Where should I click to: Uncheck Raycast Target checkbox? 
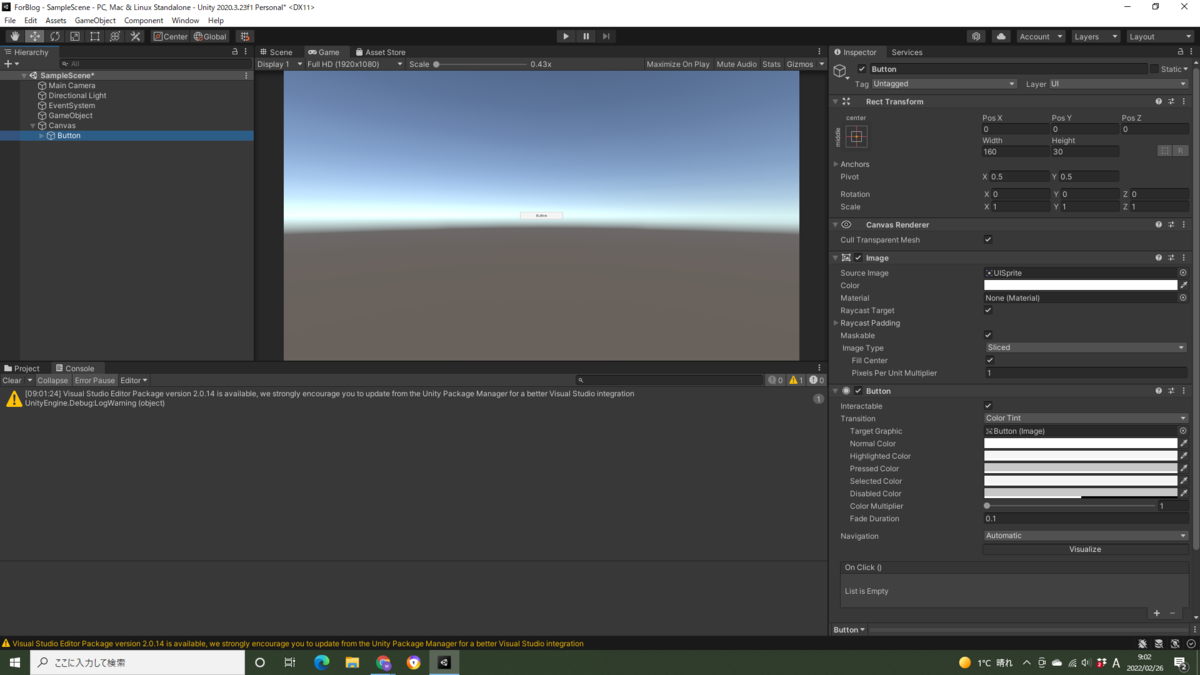tap(988, 310)
